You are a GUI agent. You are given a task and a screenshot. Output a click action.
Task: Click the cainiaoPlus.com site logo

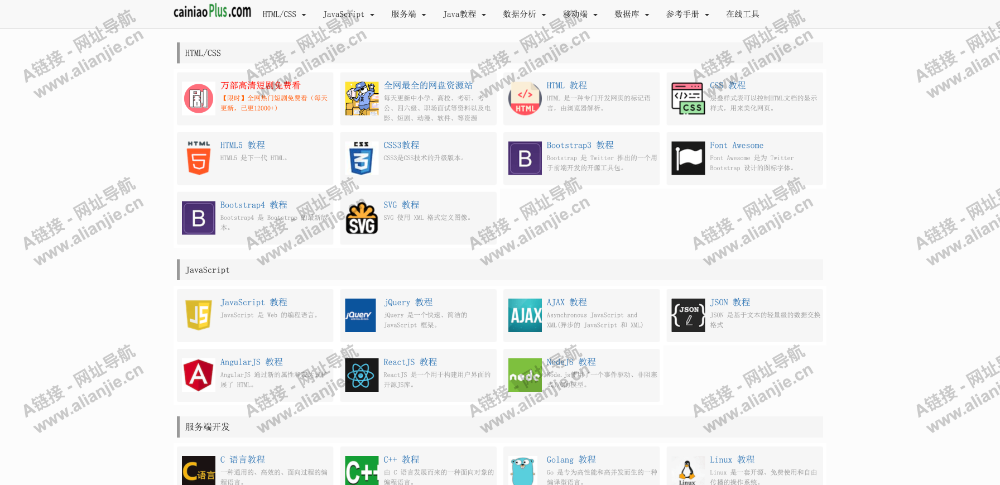[212, 12]
